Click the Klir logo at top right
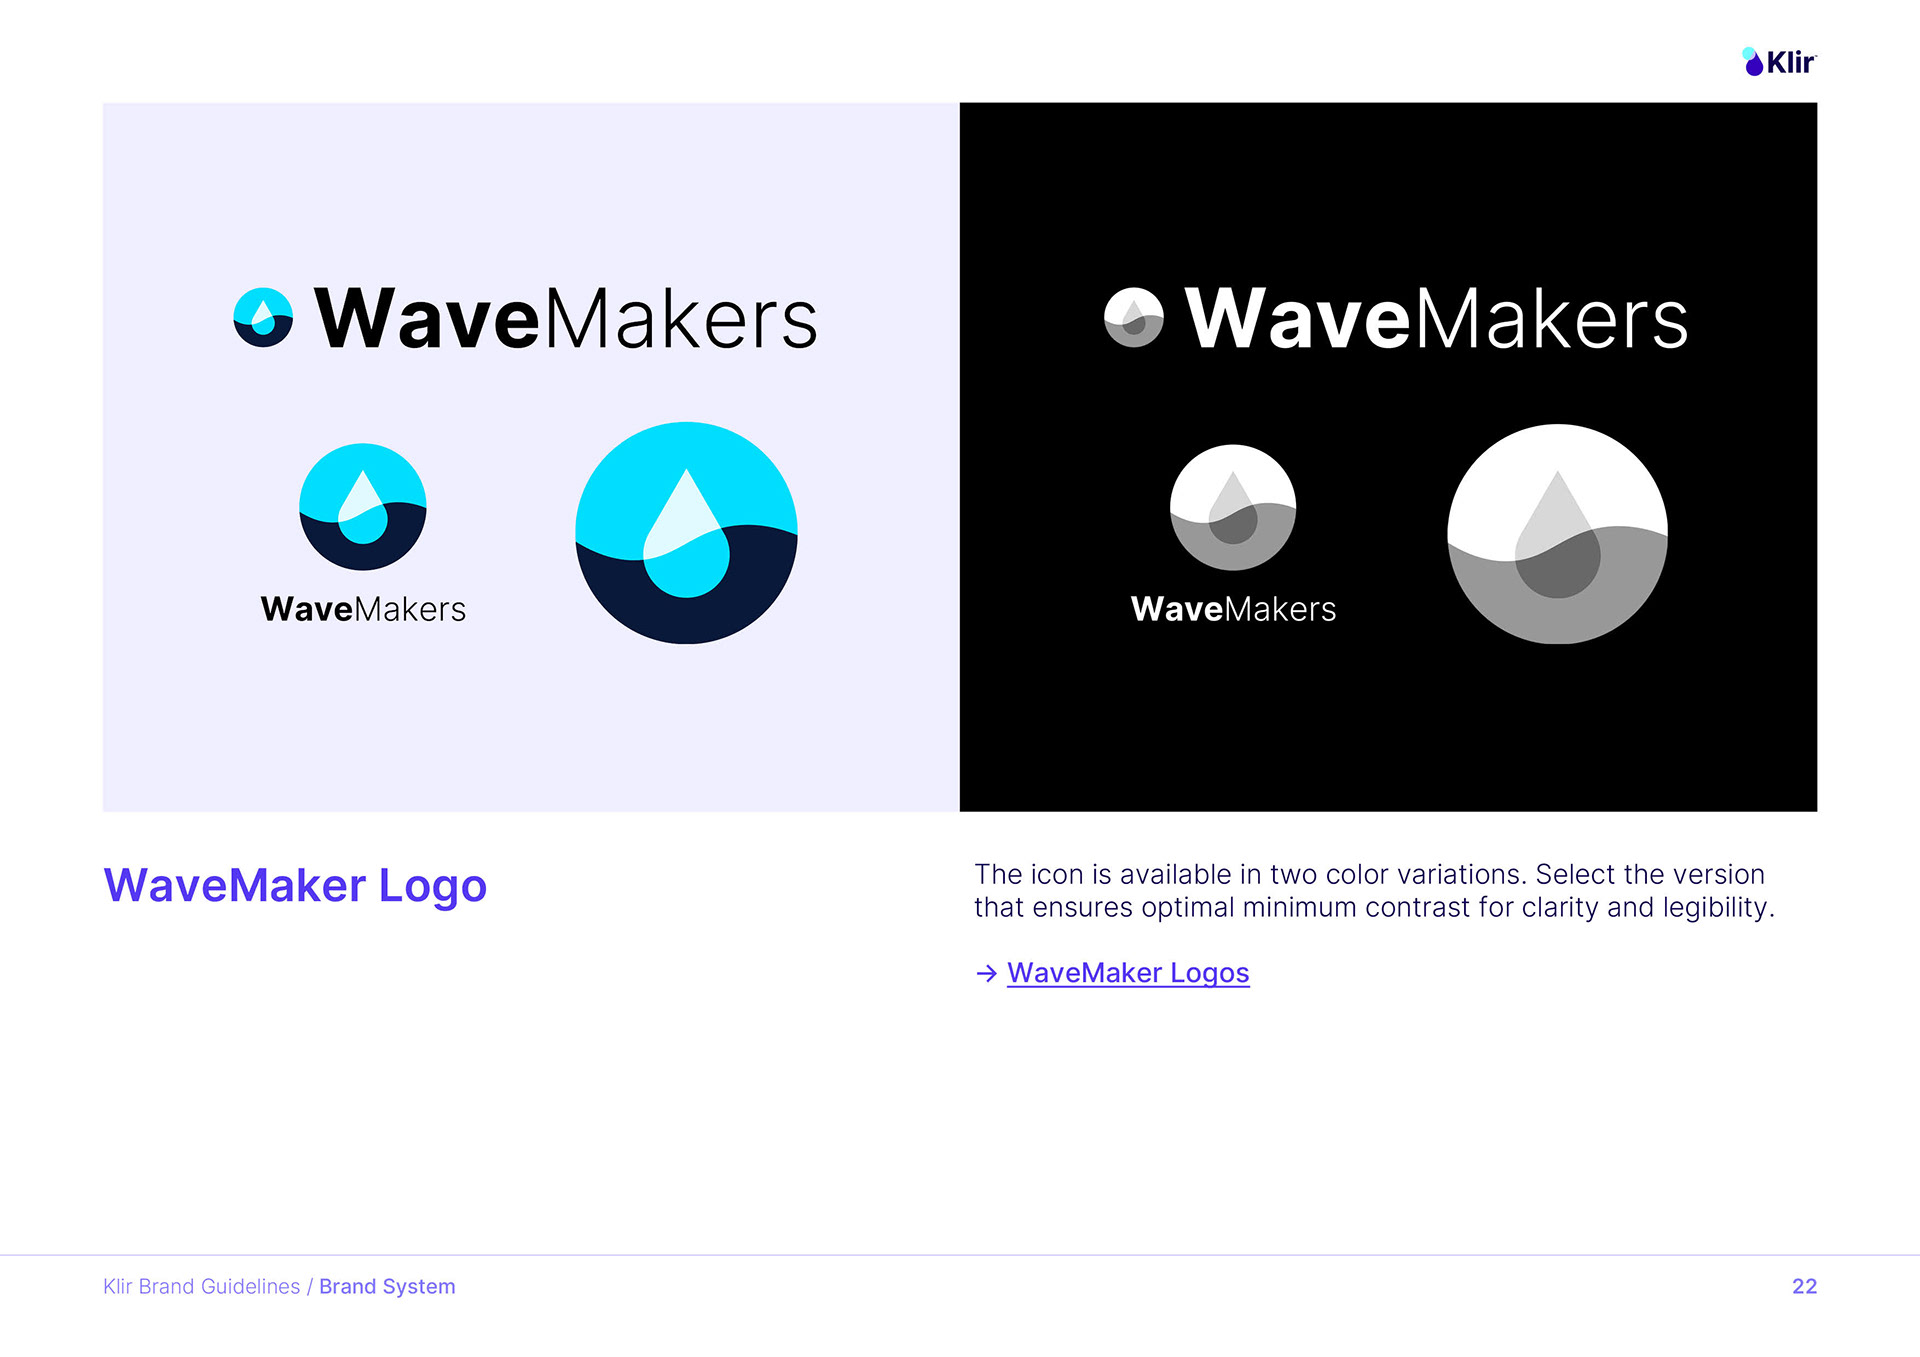 click(1779, 62)
